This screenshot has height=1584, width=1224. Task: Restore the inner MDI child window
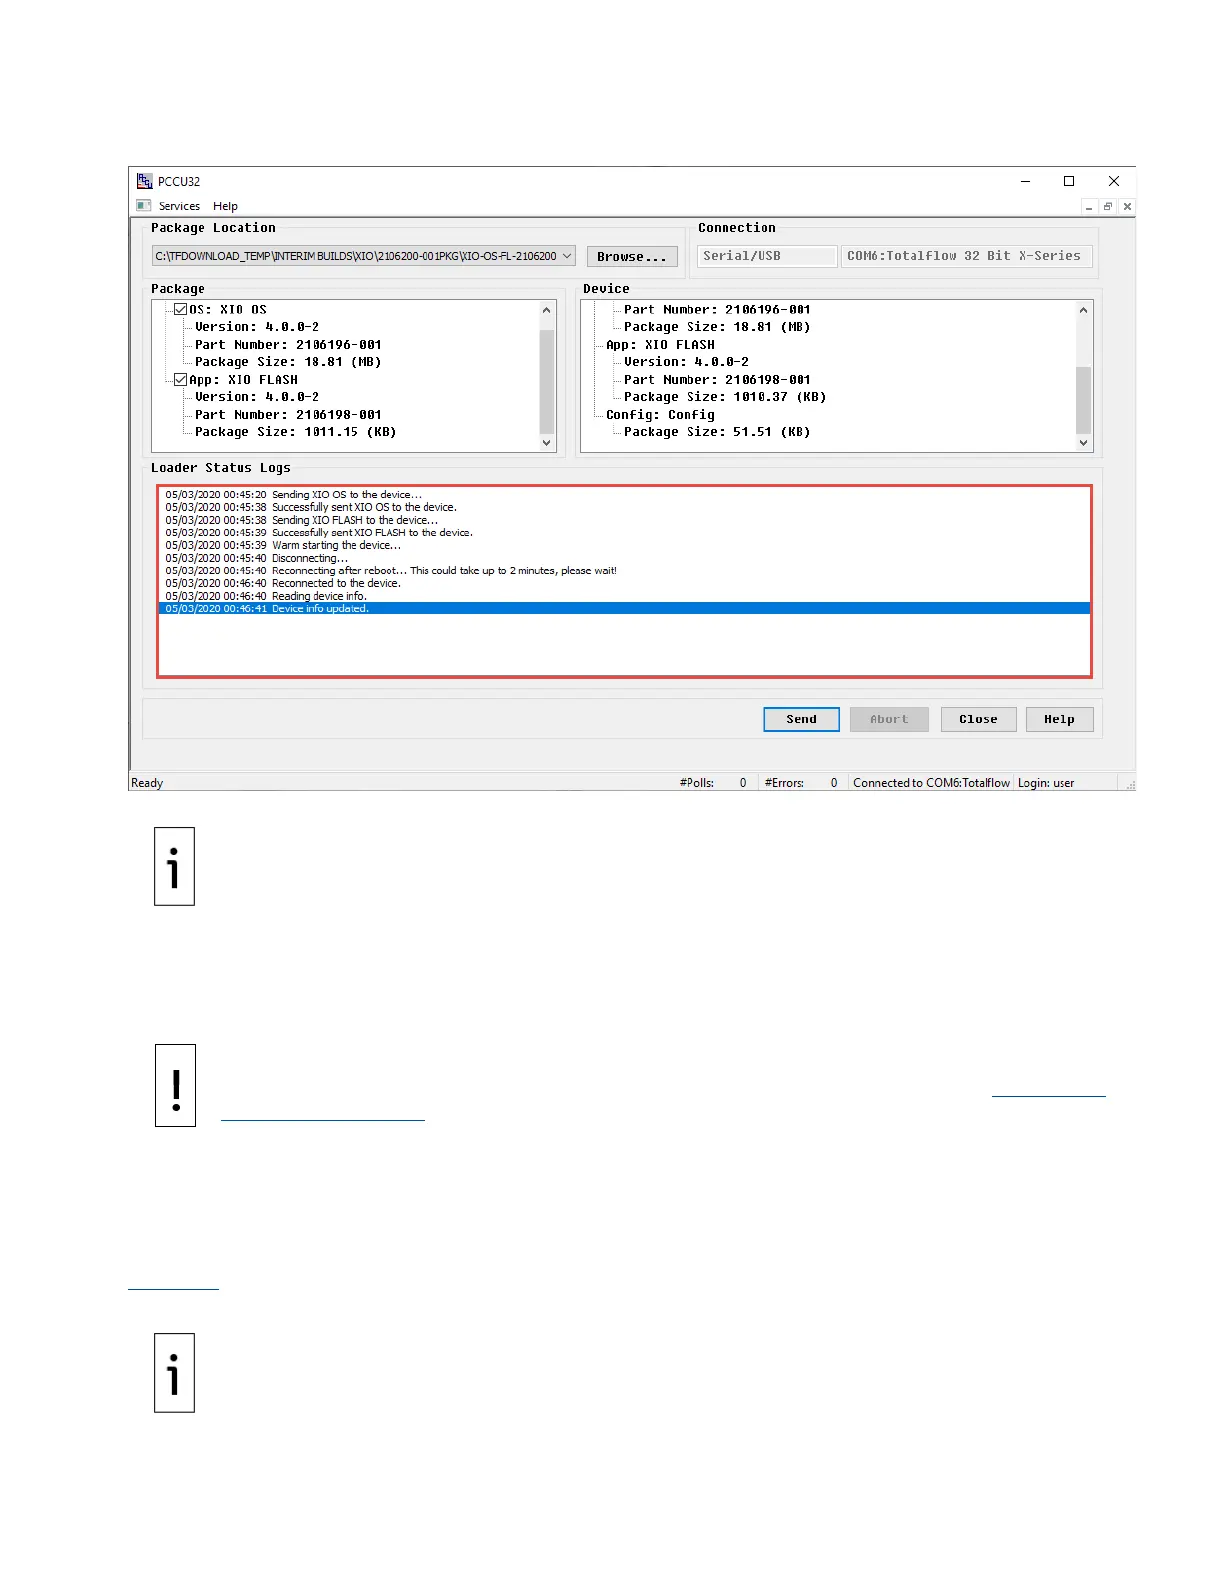1108,207
